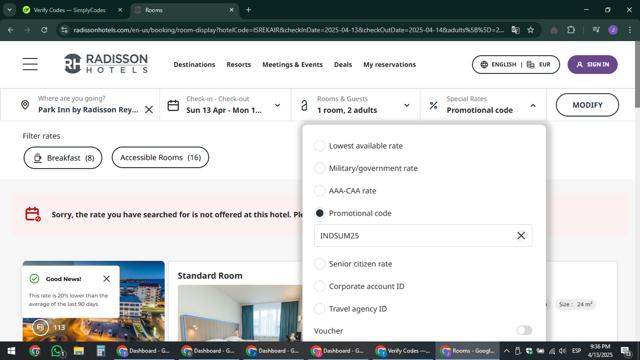Toggle the Voucher switch
Screen dimensions: 640x360
pos(524,330)
